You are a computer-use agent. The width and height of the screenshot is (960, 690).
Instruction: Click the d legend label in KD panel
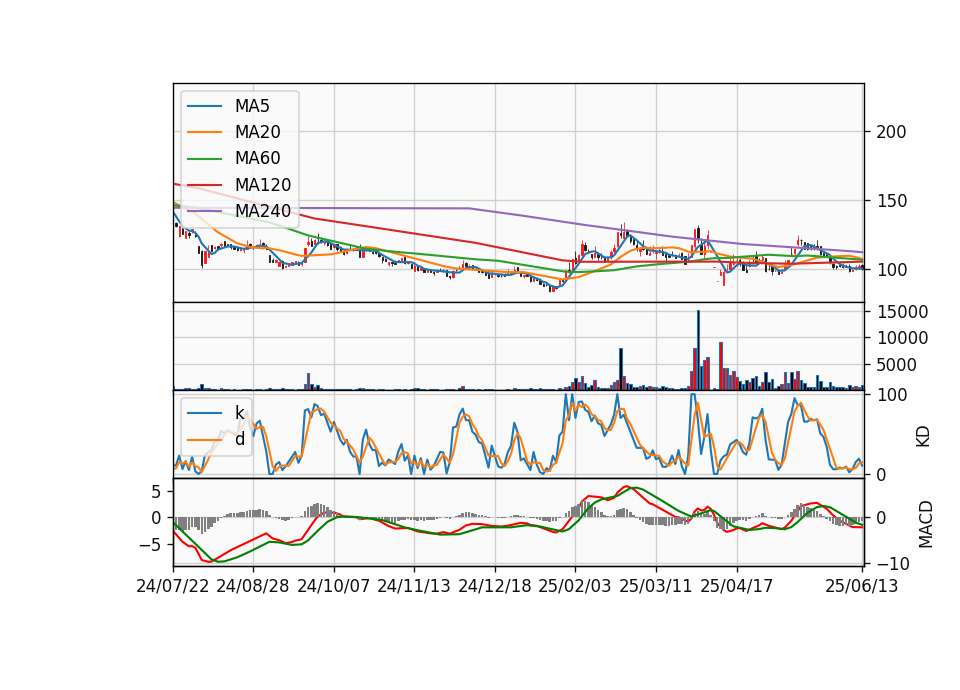click(239, 439)
